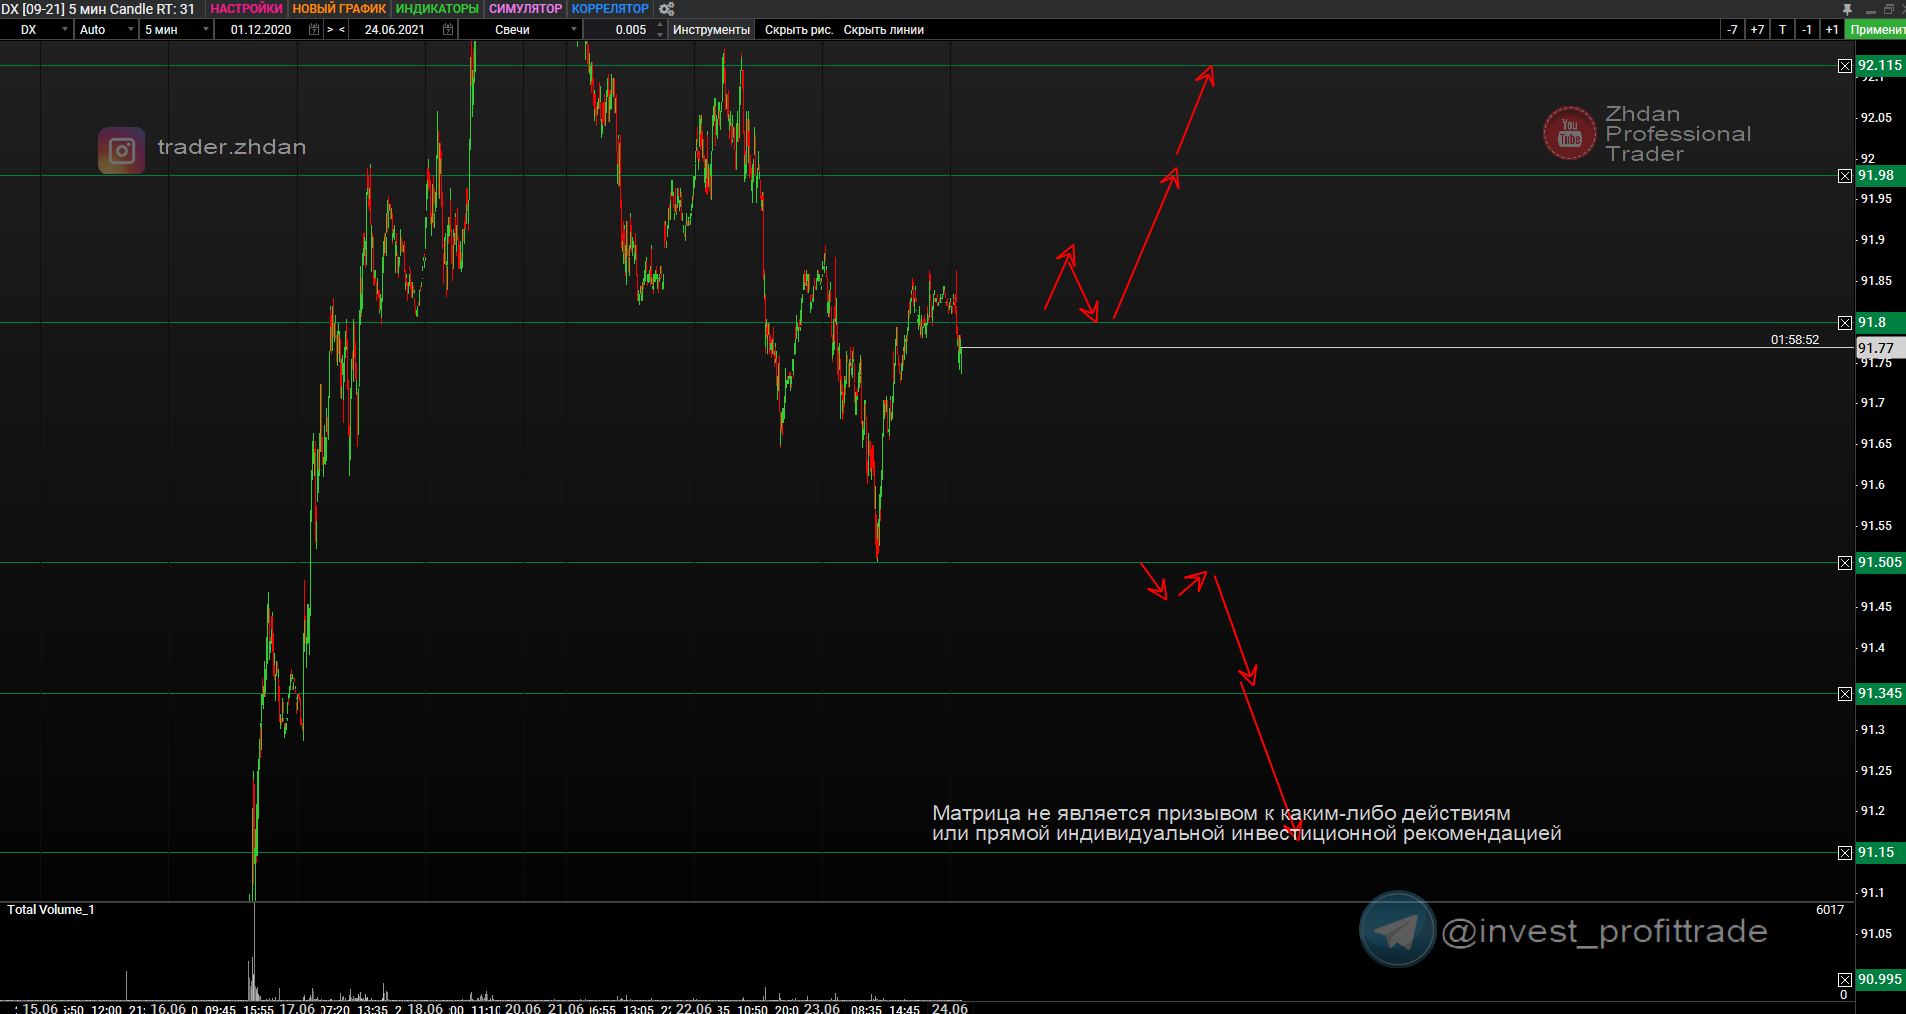This screenshot has width=1906, height=1014.
Task: Open the КОРРЕЛЯТОР menu
Action: (610, 9)
